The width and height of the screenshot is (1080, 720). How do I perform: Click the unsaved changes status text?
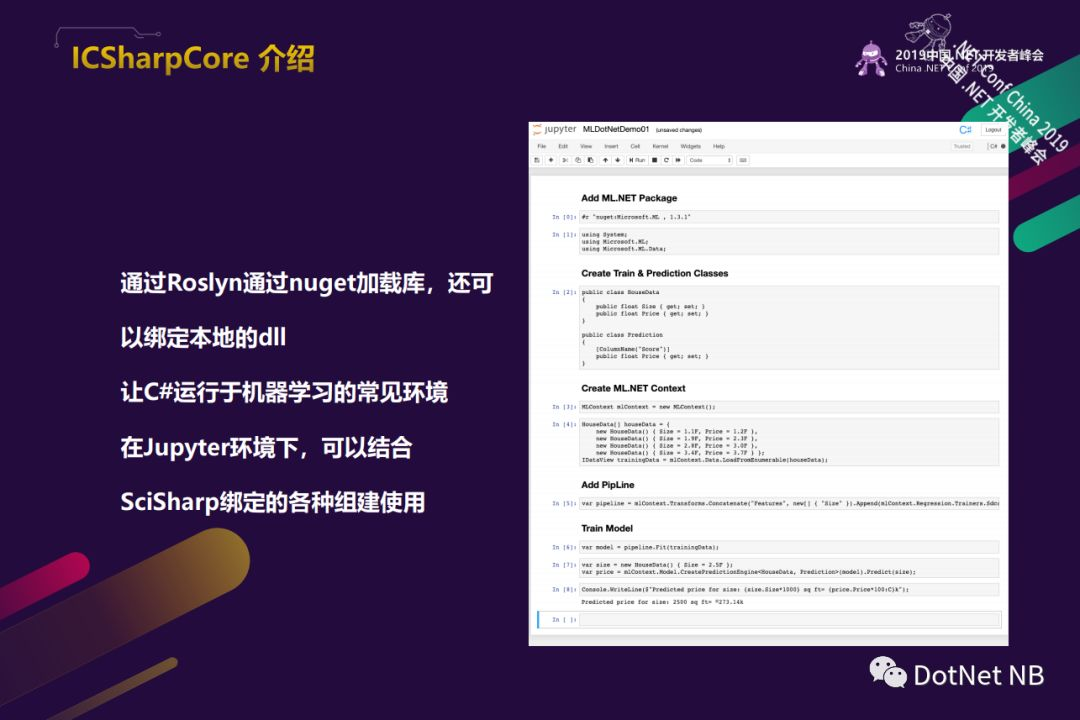tap(679, 130)
